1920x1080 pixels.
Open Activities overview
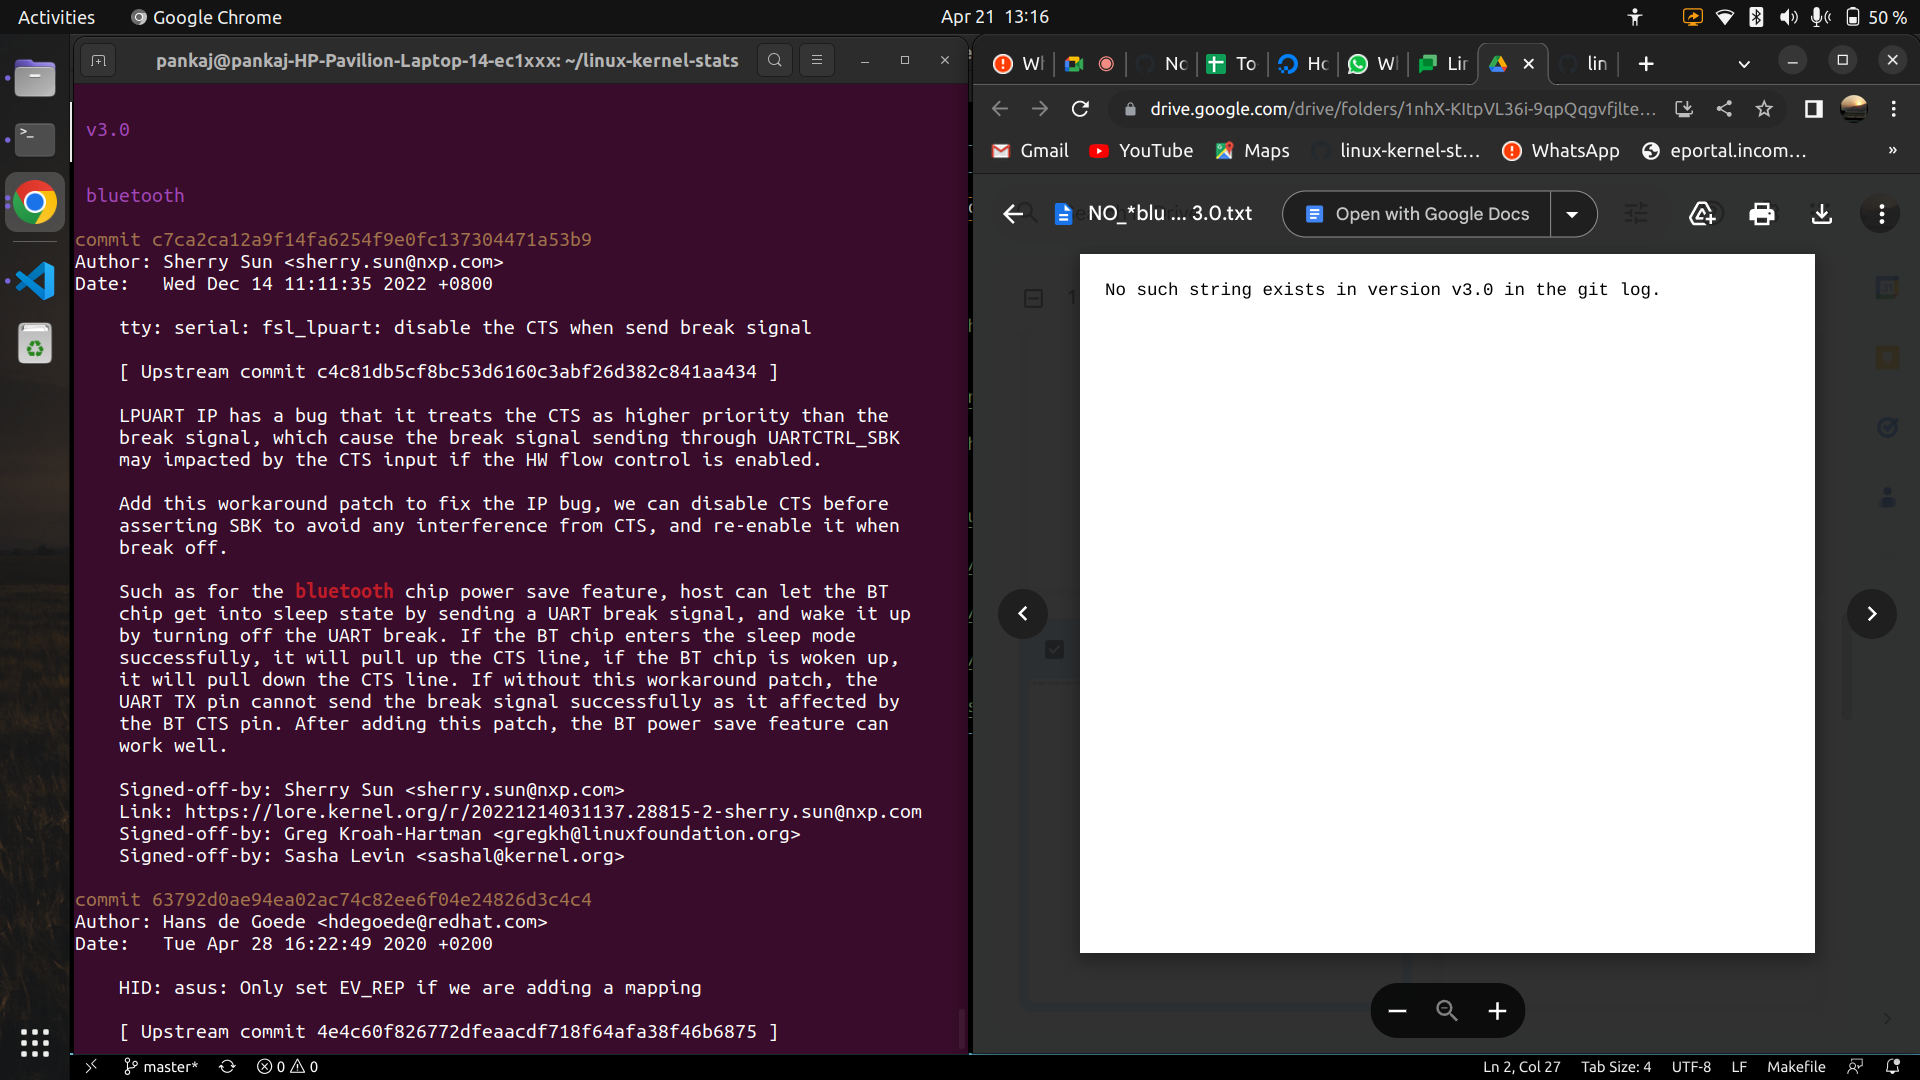click(x=56, y=17)
